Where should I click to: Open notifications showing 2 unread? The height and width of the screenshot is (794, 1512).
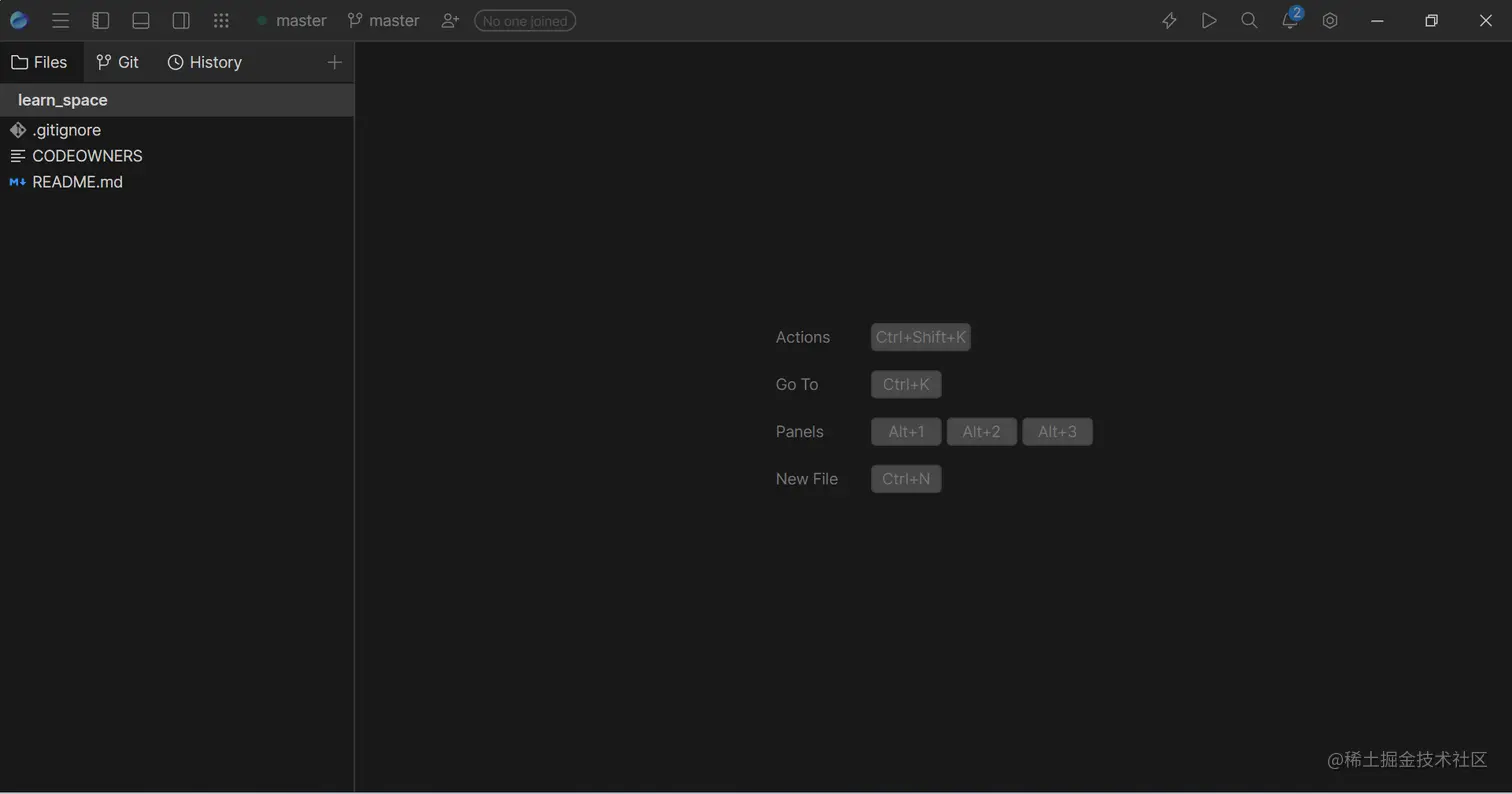pyautogui.click(x=1289, y=22)
